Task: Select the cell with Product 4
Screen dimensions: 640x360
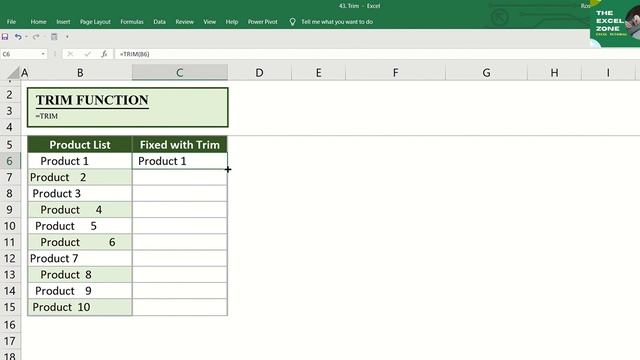Action: tap(80, 210)
